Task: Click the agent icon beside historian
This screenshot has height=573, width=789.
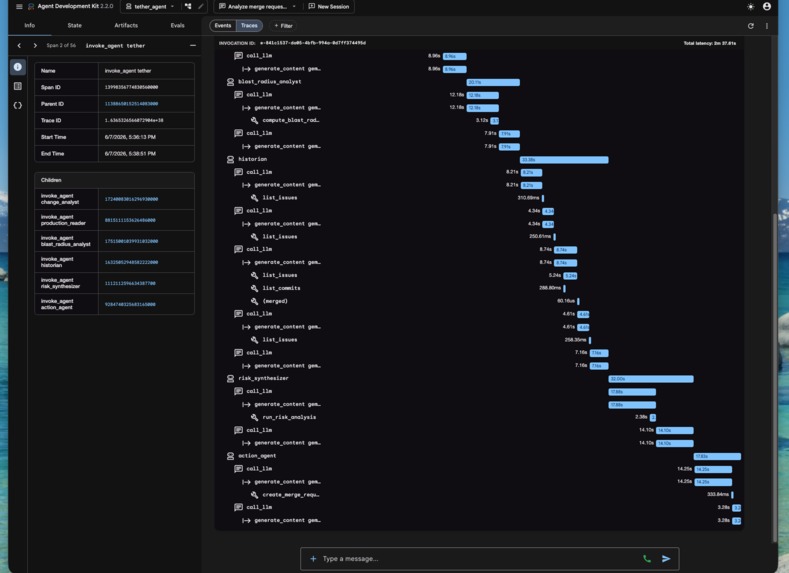Action: pos(230,159)
